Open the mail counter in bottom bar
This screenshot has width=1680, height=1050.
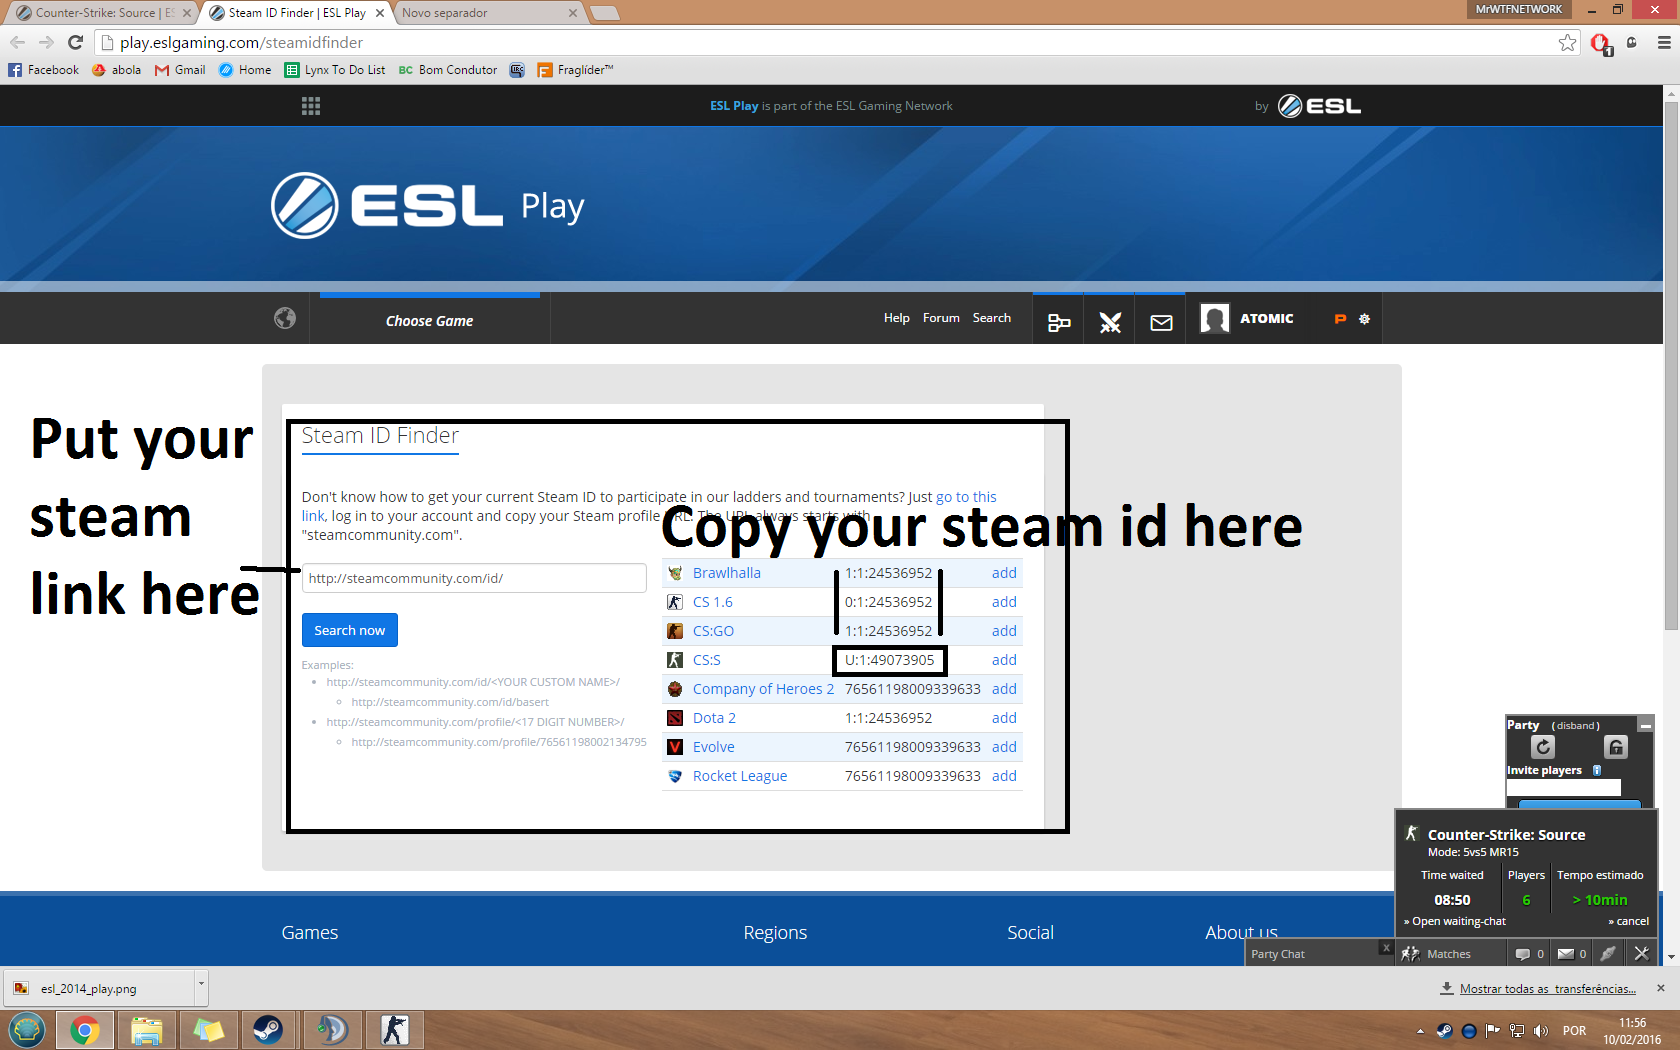click(x=1573, y=954)
